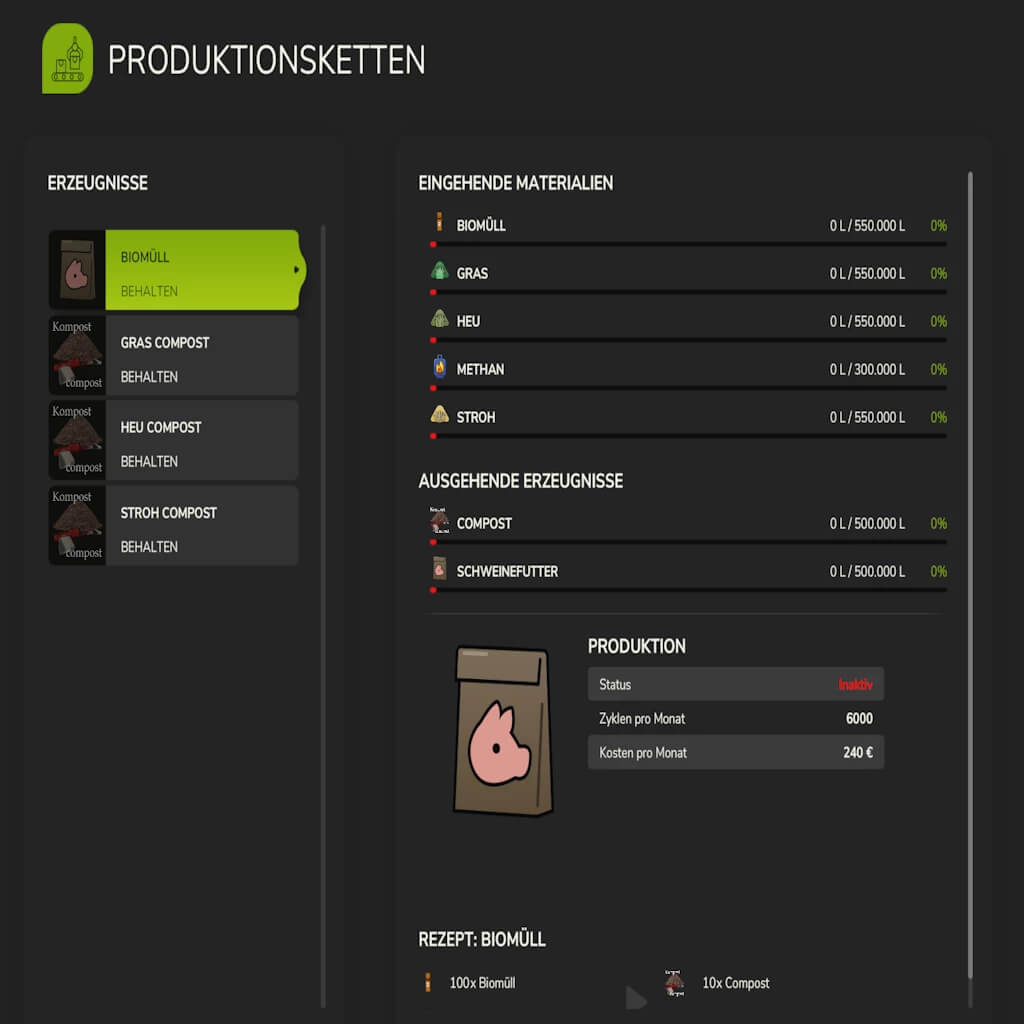Select the Heu Compost production entry
This screenshot has height=1024, width=1024.
click(174, 440)
